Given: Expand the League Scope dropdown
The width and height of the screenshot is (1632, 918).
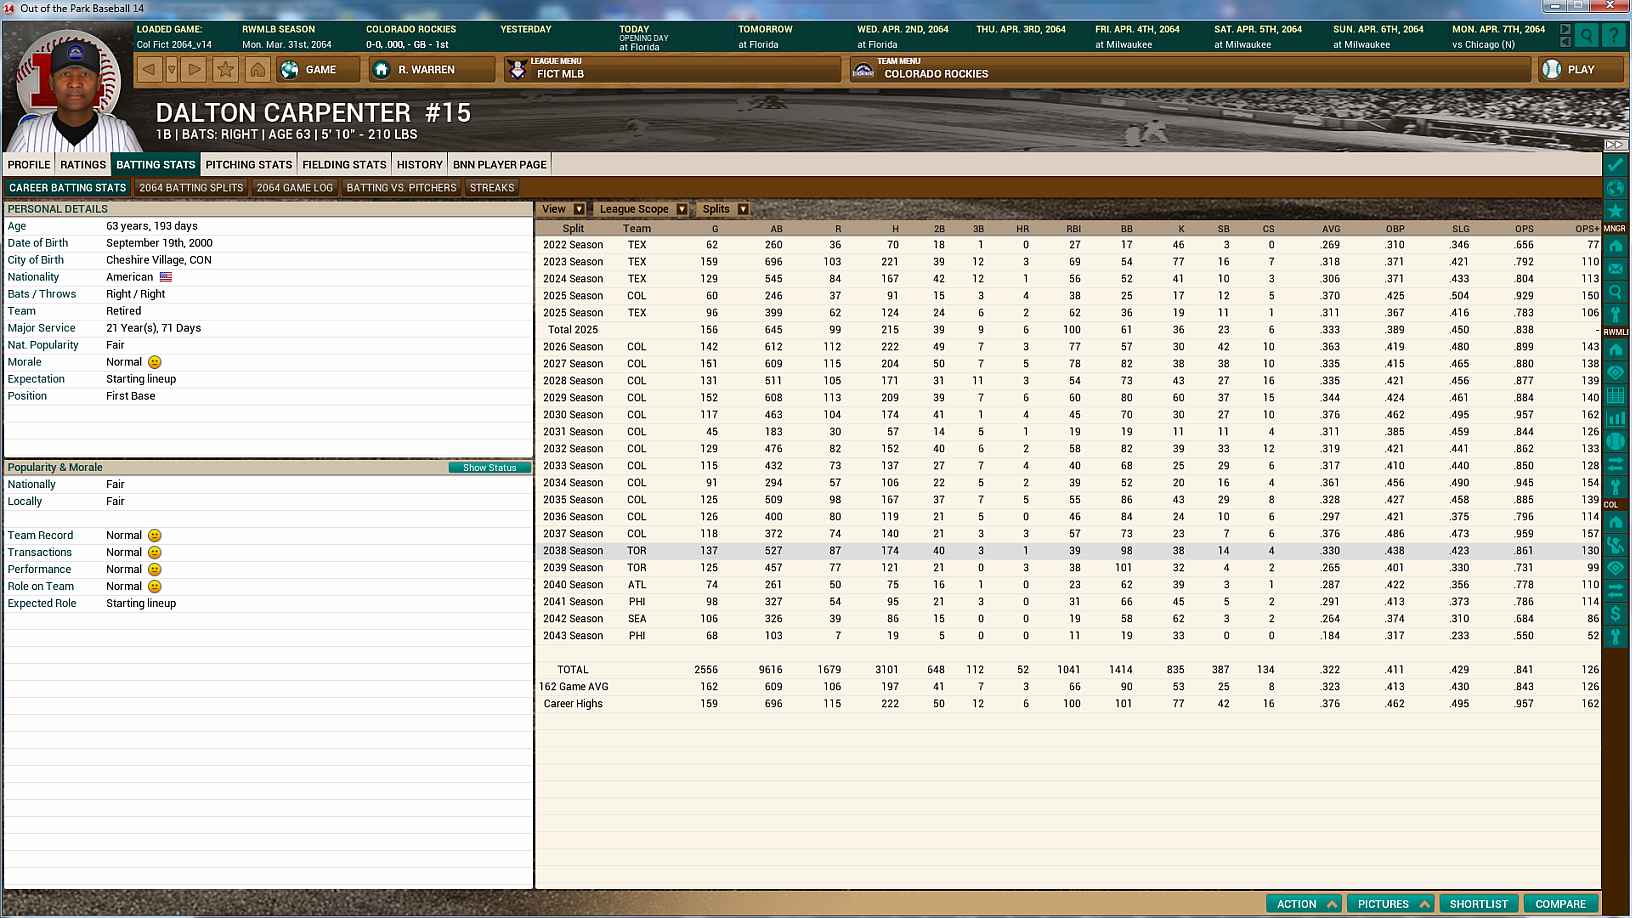Looking at the screenshot, I should [642, 209].
